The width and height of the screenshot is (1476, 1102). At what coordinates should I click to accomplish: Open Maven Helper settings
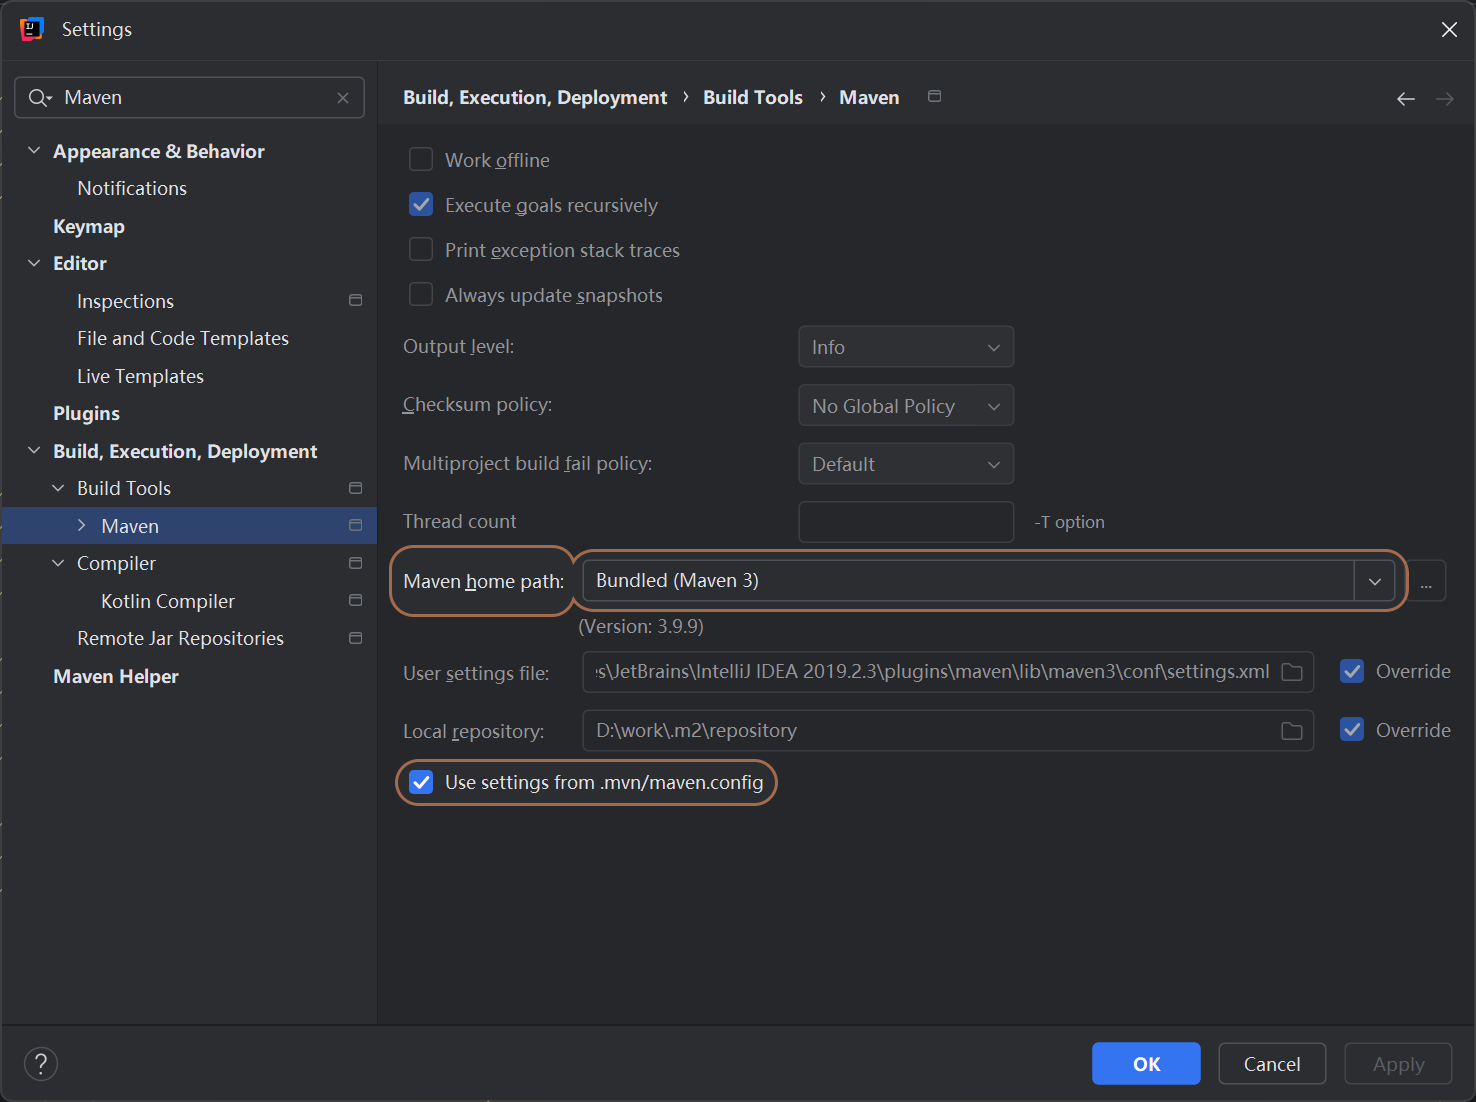116,676
